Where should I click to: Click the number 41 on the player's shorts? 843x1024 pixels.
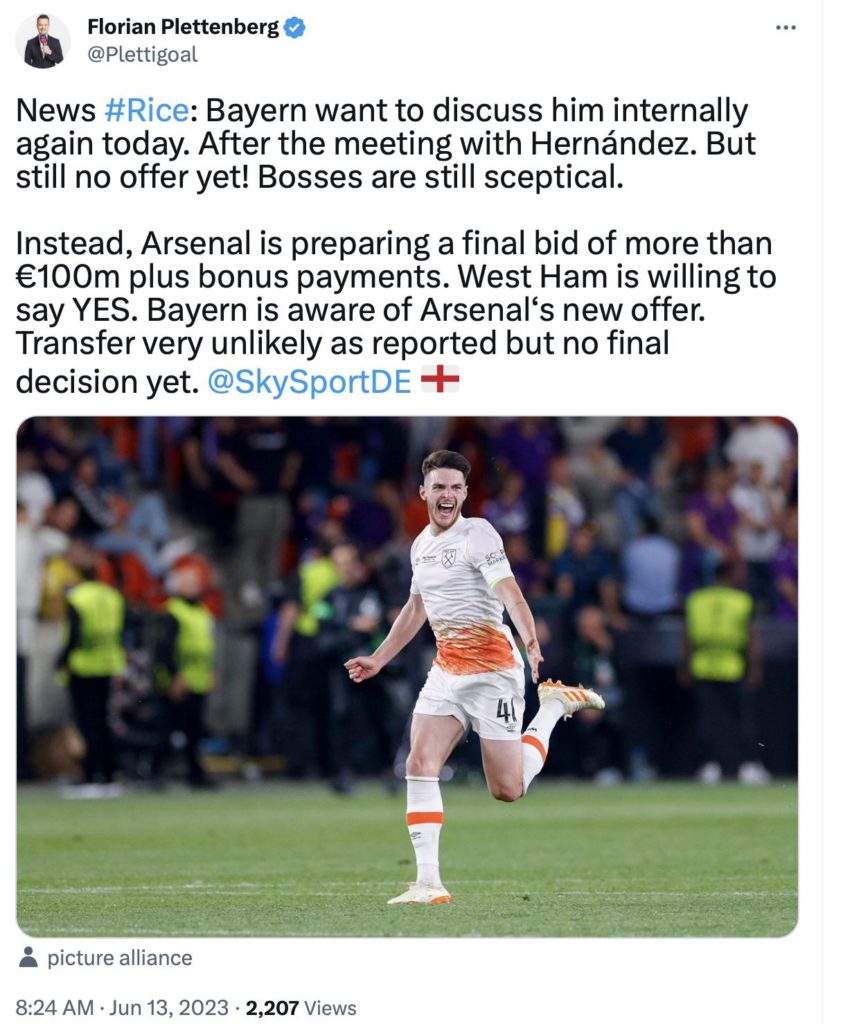(506, 710)
